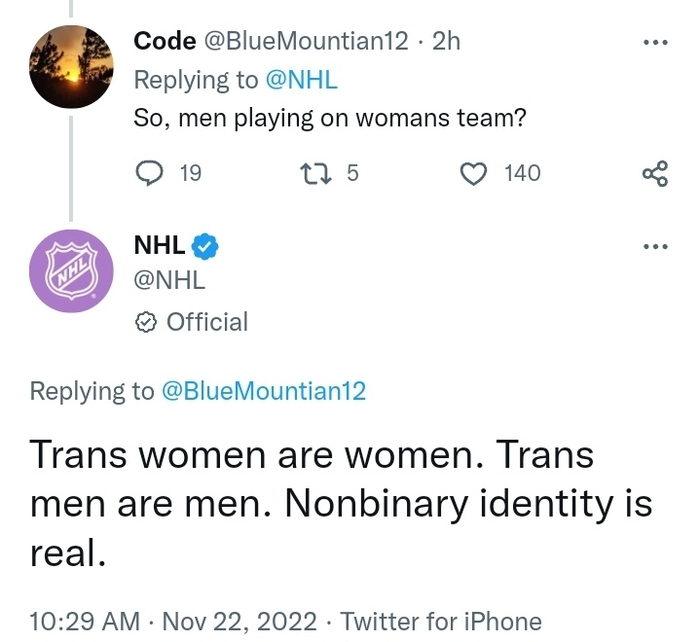Click the Official label text

pos(206,322)
